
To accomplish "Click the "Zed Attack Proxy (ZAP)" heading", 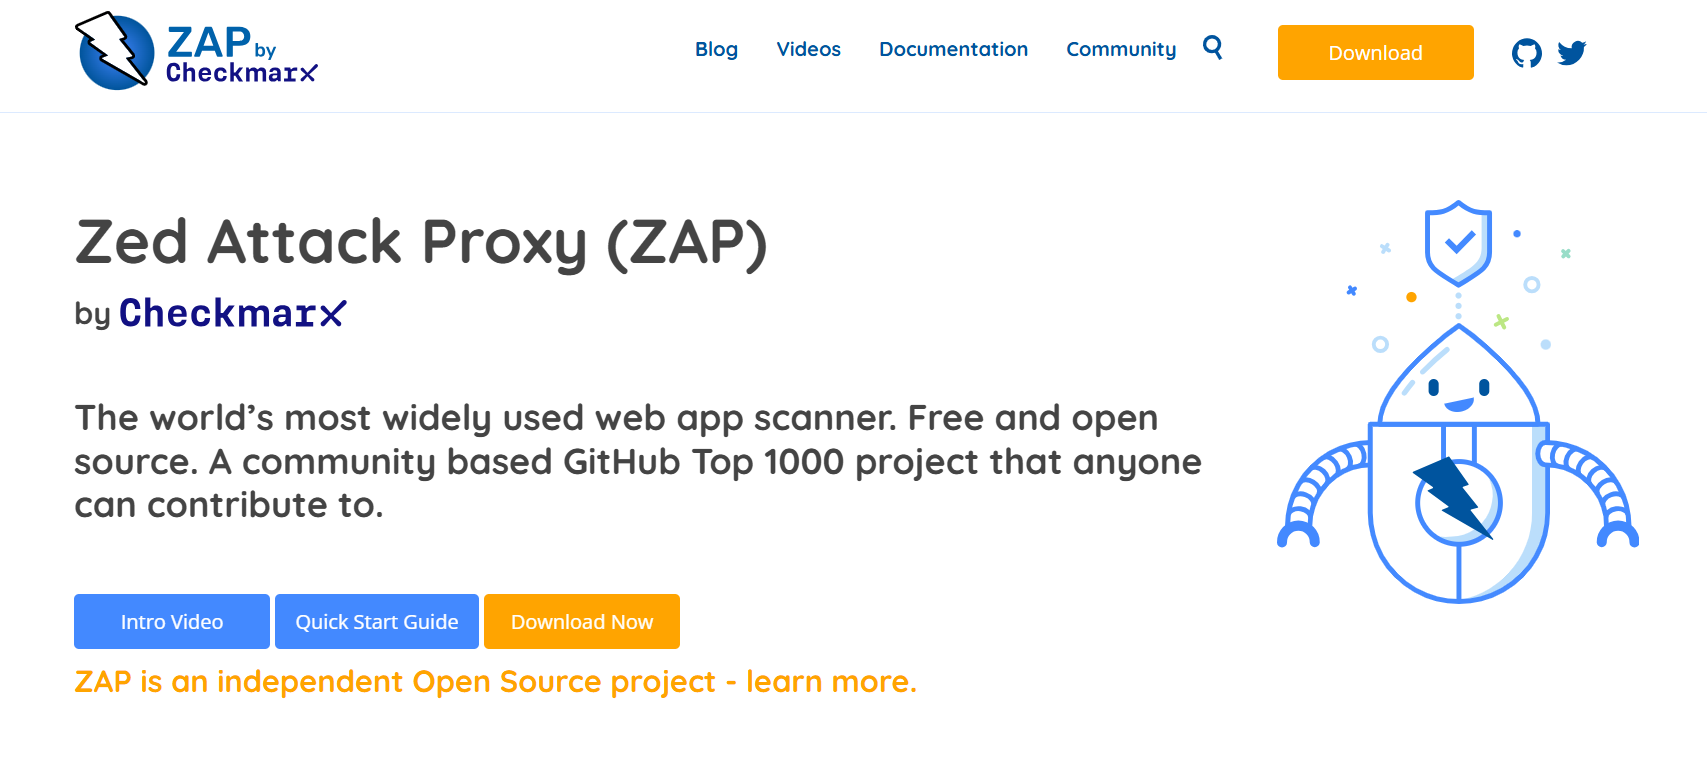I will coord(421,243).
